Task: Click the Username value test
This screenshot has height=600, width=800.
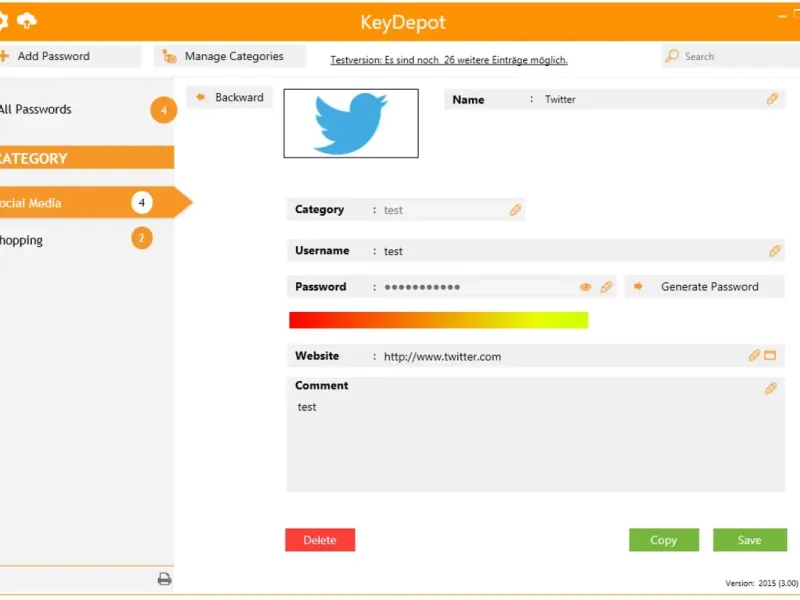Action: tap(393, 251)
